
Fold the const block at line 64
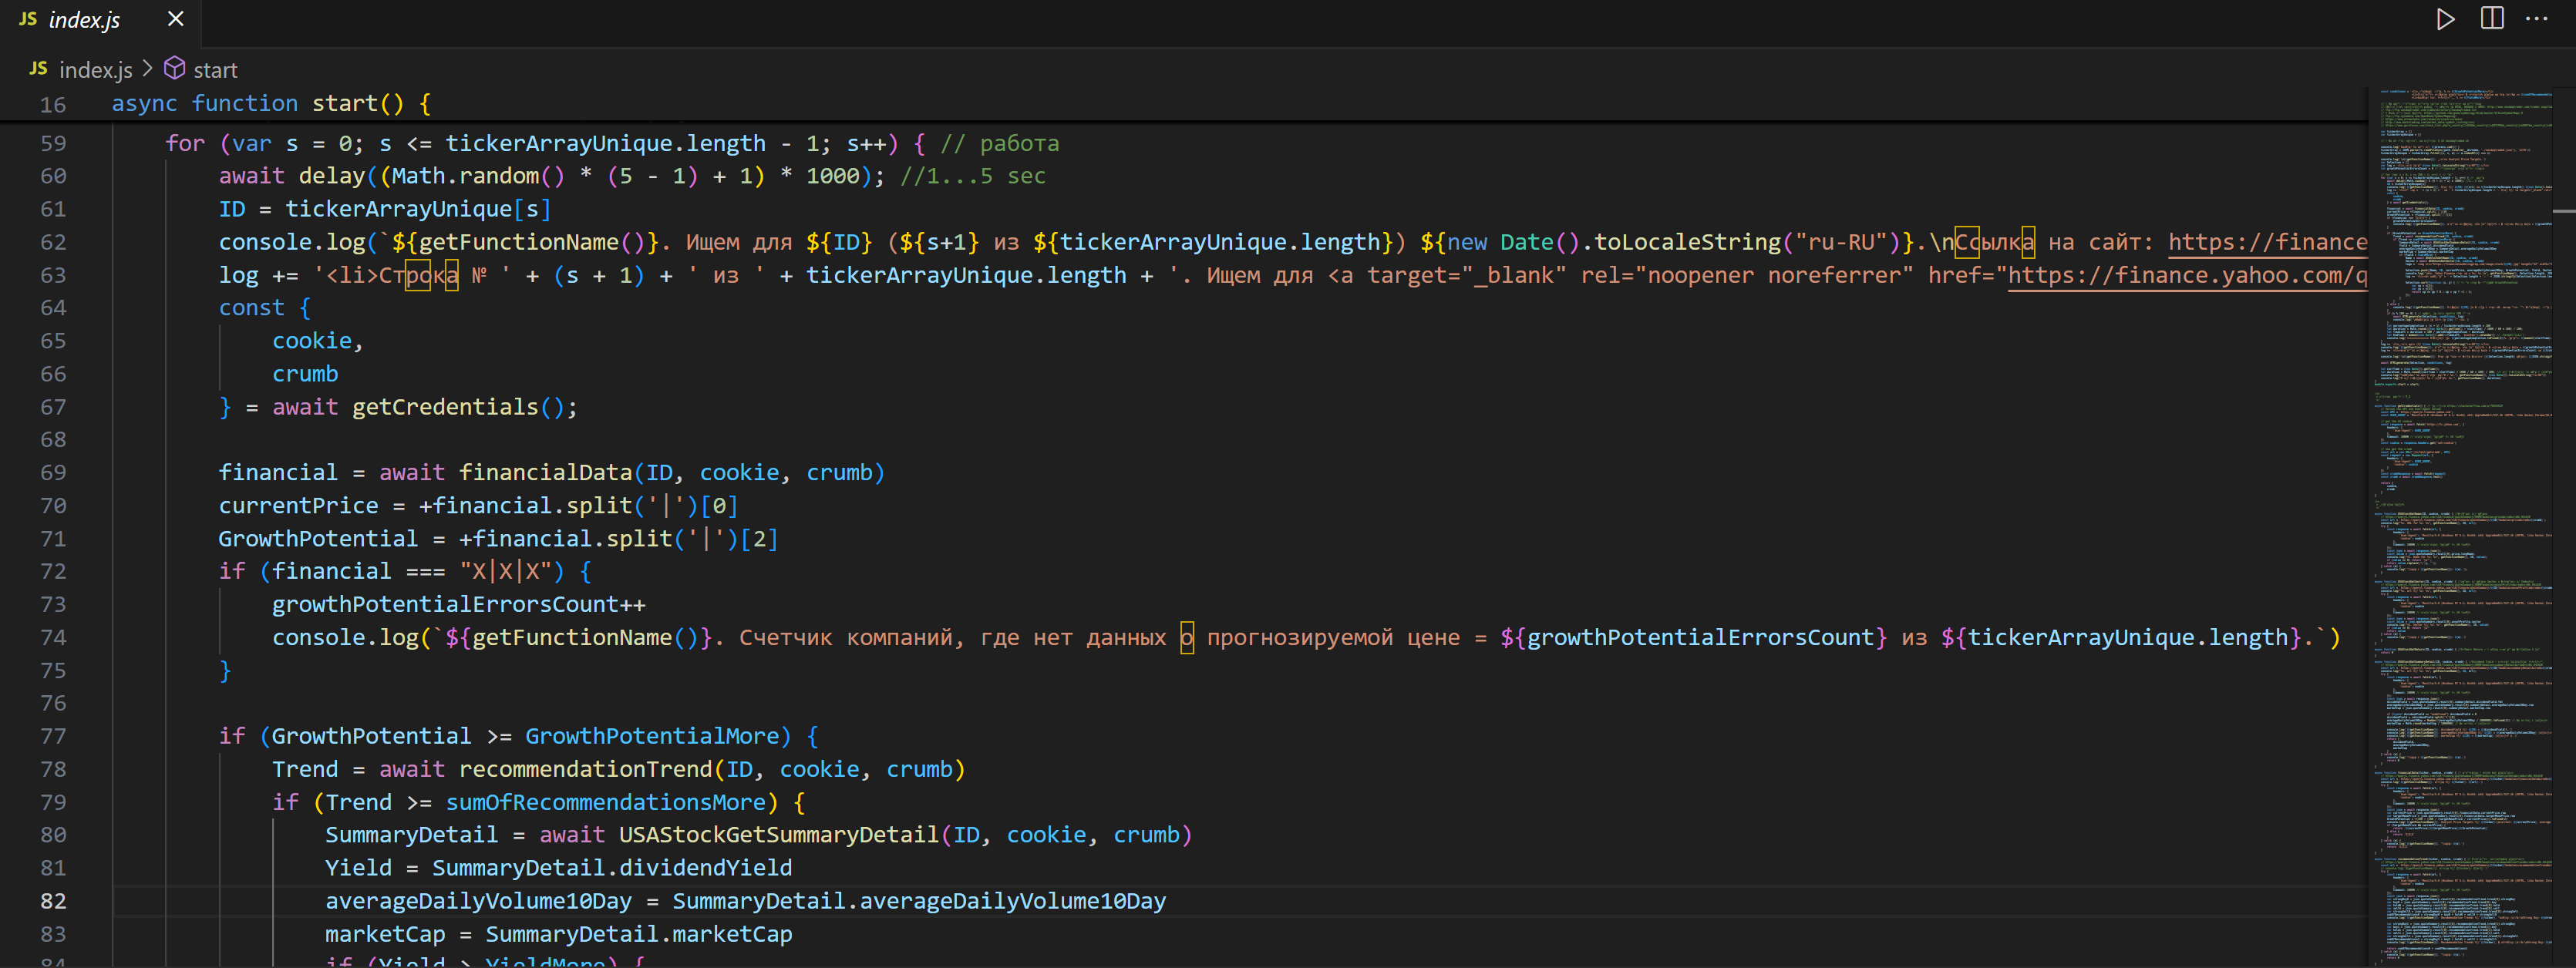pyautogui.click(x=92, y=308)
